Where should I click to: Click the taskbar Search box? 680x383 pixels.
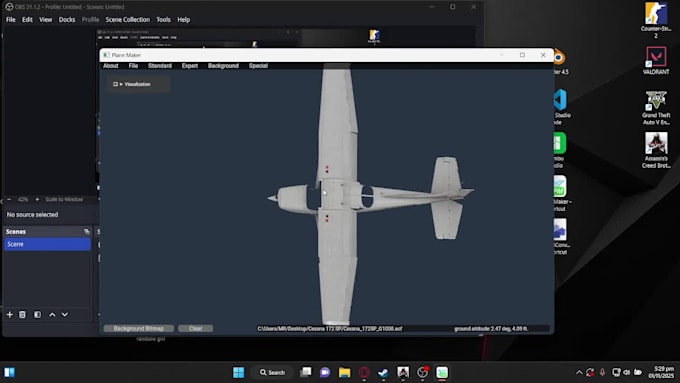coord(273,372)
